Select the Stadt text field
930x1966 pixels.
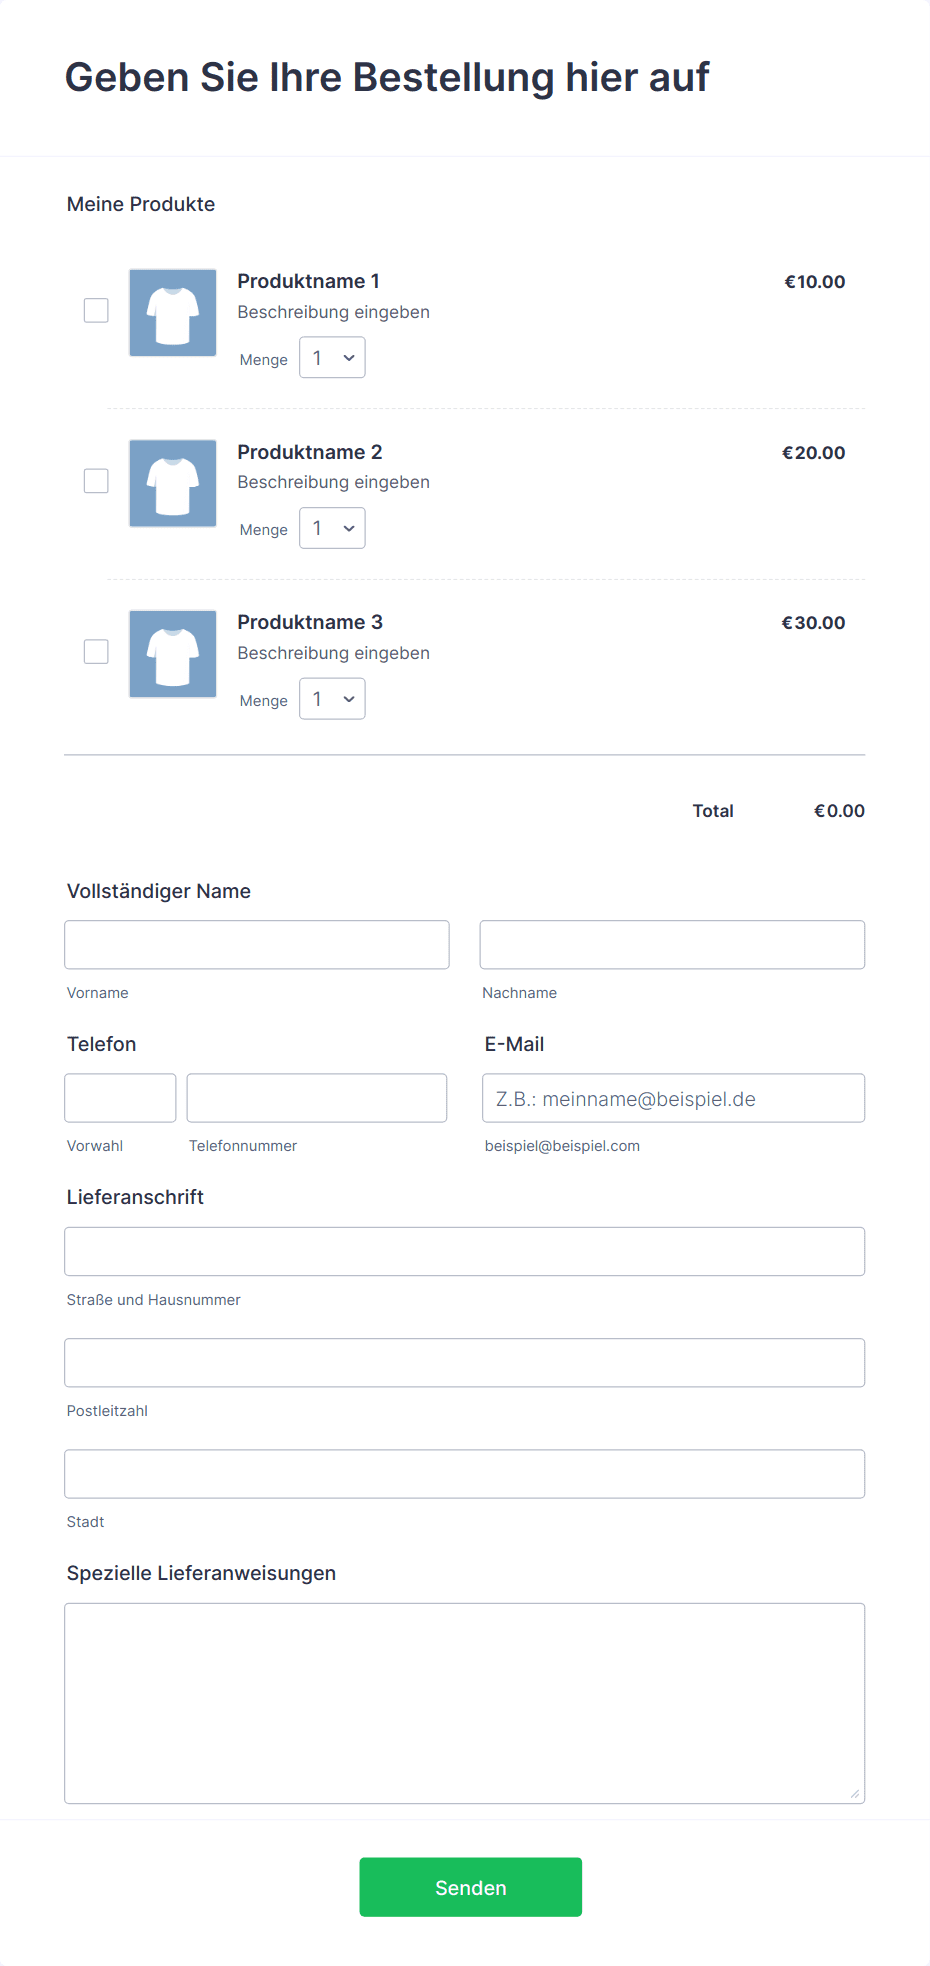[x=464, y=1474]
